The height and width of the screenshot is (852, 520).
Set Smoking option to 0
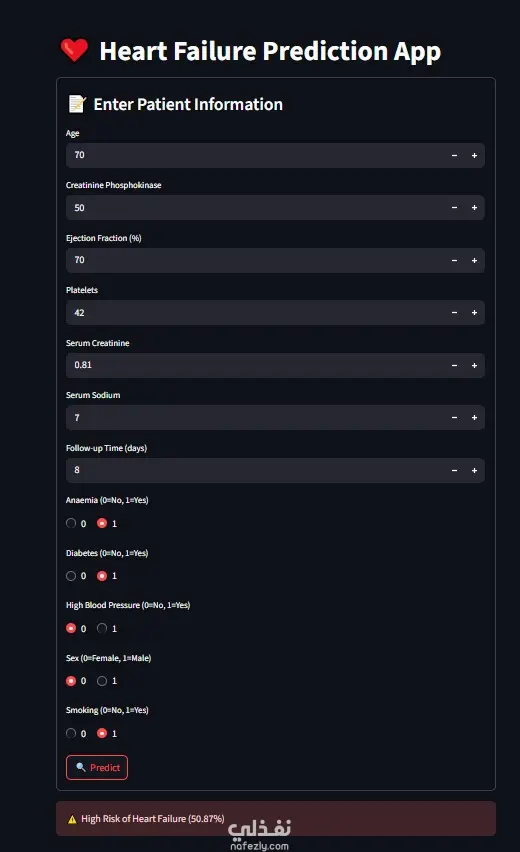[x=71, y=733]
